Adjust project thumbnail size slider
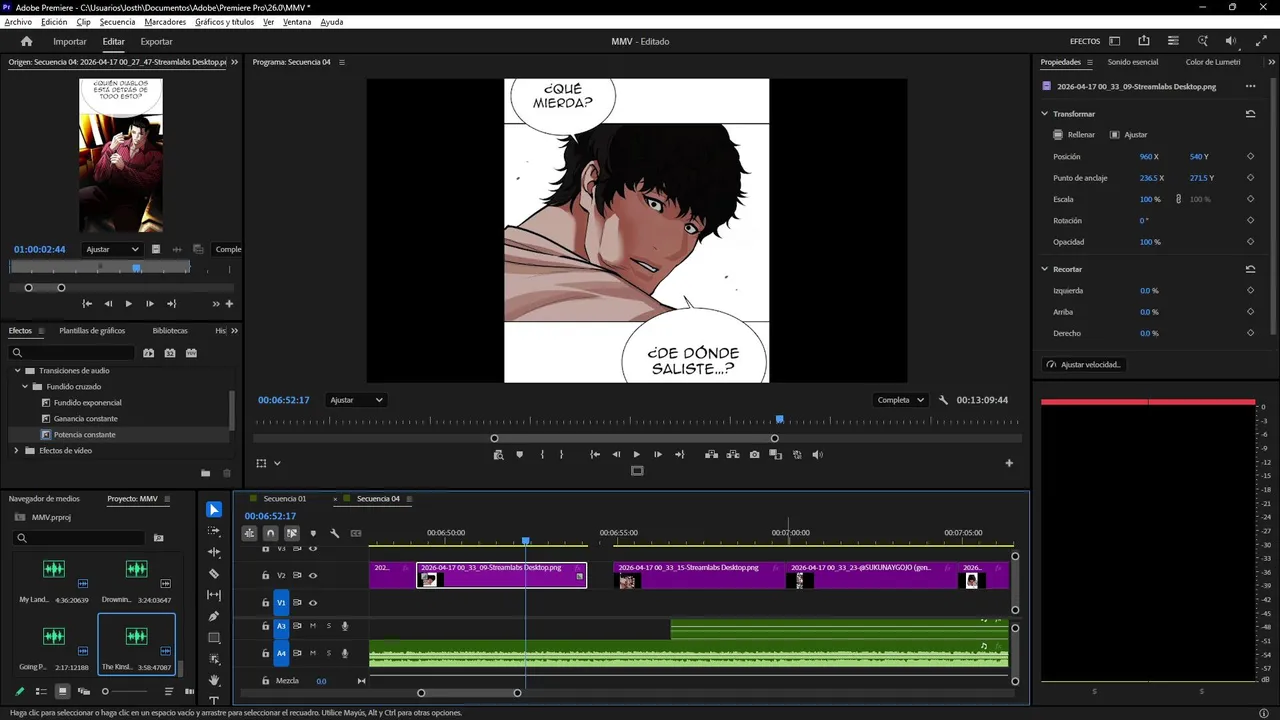This screenshot has height=720, width=1280. (x=125, y=691)
